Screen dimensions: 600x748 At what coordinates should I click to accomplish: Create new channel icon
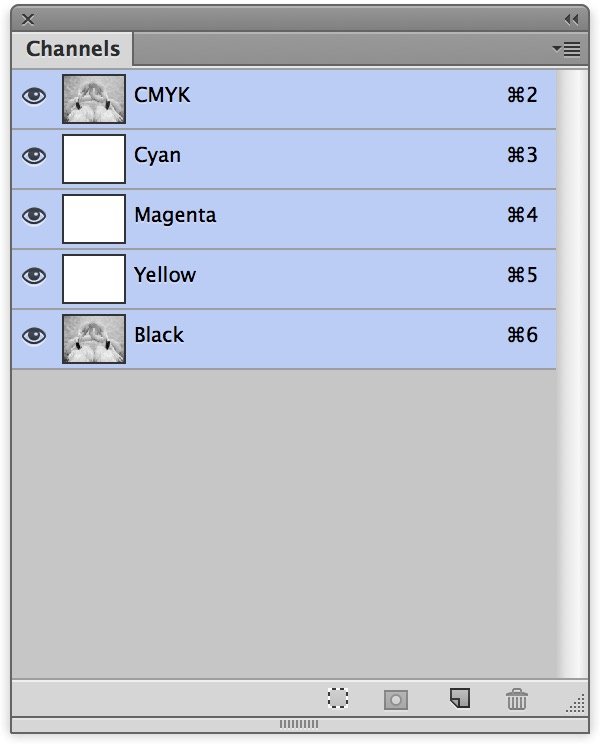(459, 697)
